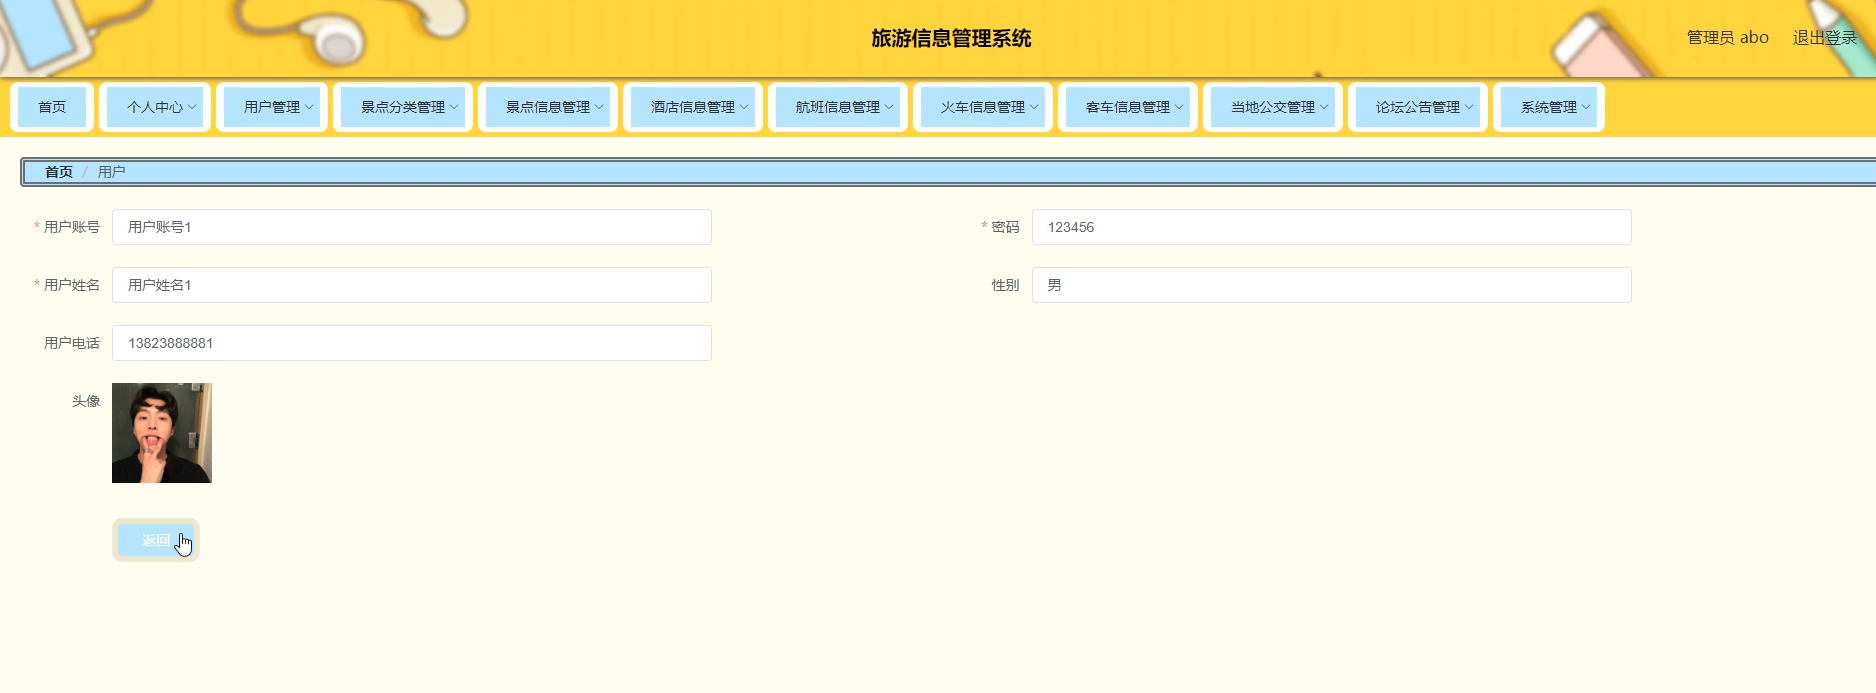Viewport: 1876px width, 693px height.
Task: Click the 头像 avatar thumbnail image
Action: click(162, 433)
